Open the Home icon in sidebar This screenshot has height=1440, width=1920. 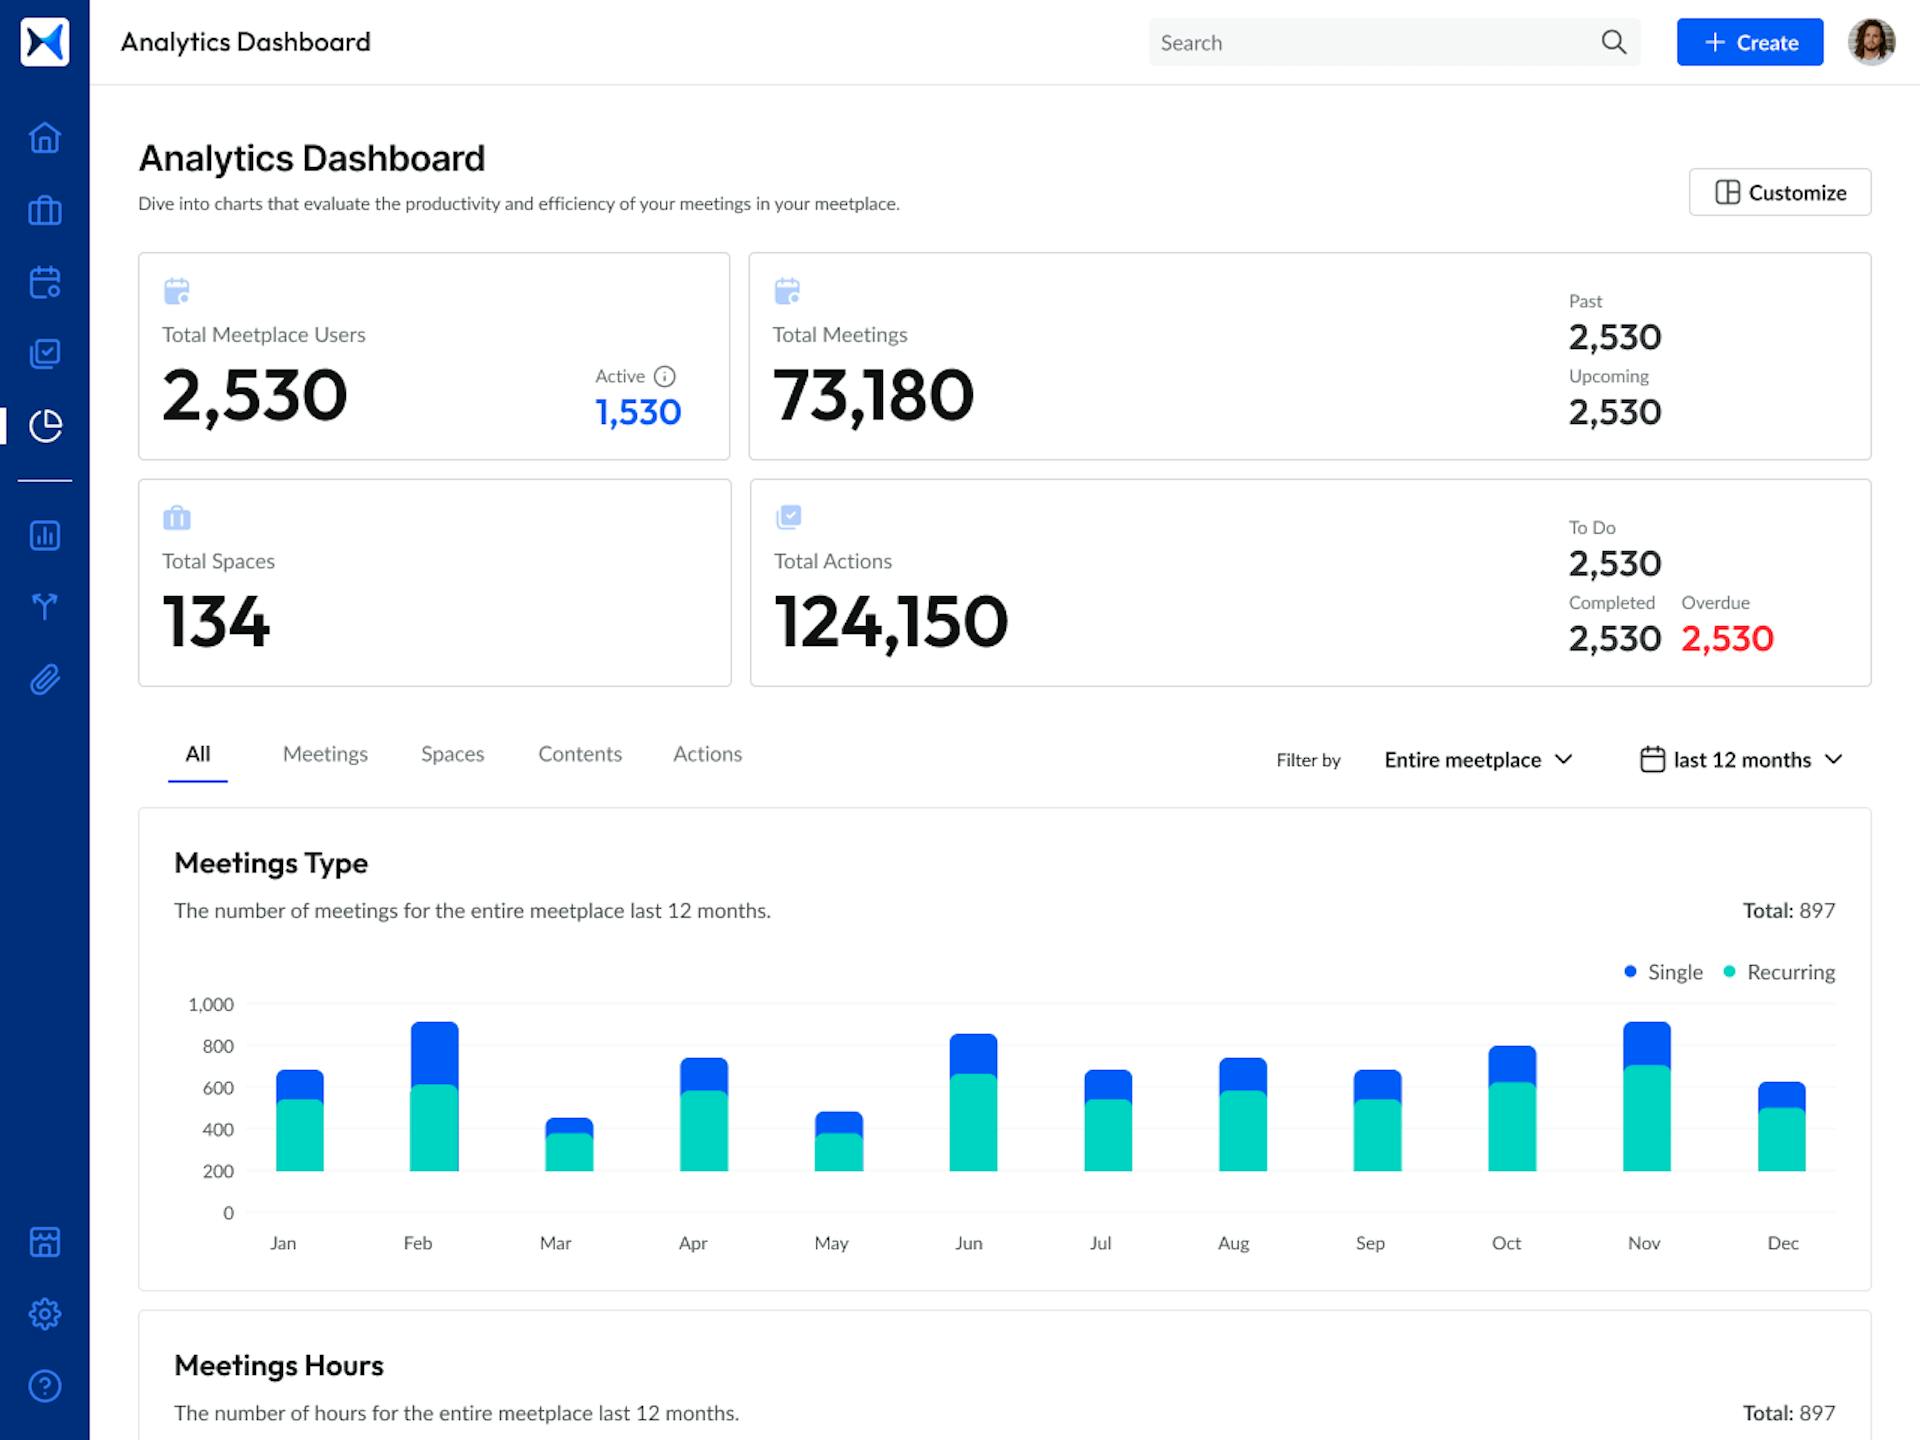(x=45, y=138)
